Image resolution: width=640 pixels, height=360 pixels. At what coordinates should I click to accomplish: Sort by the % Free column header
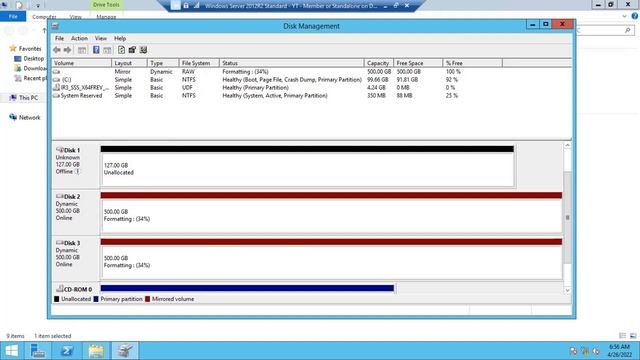(472, 63)
